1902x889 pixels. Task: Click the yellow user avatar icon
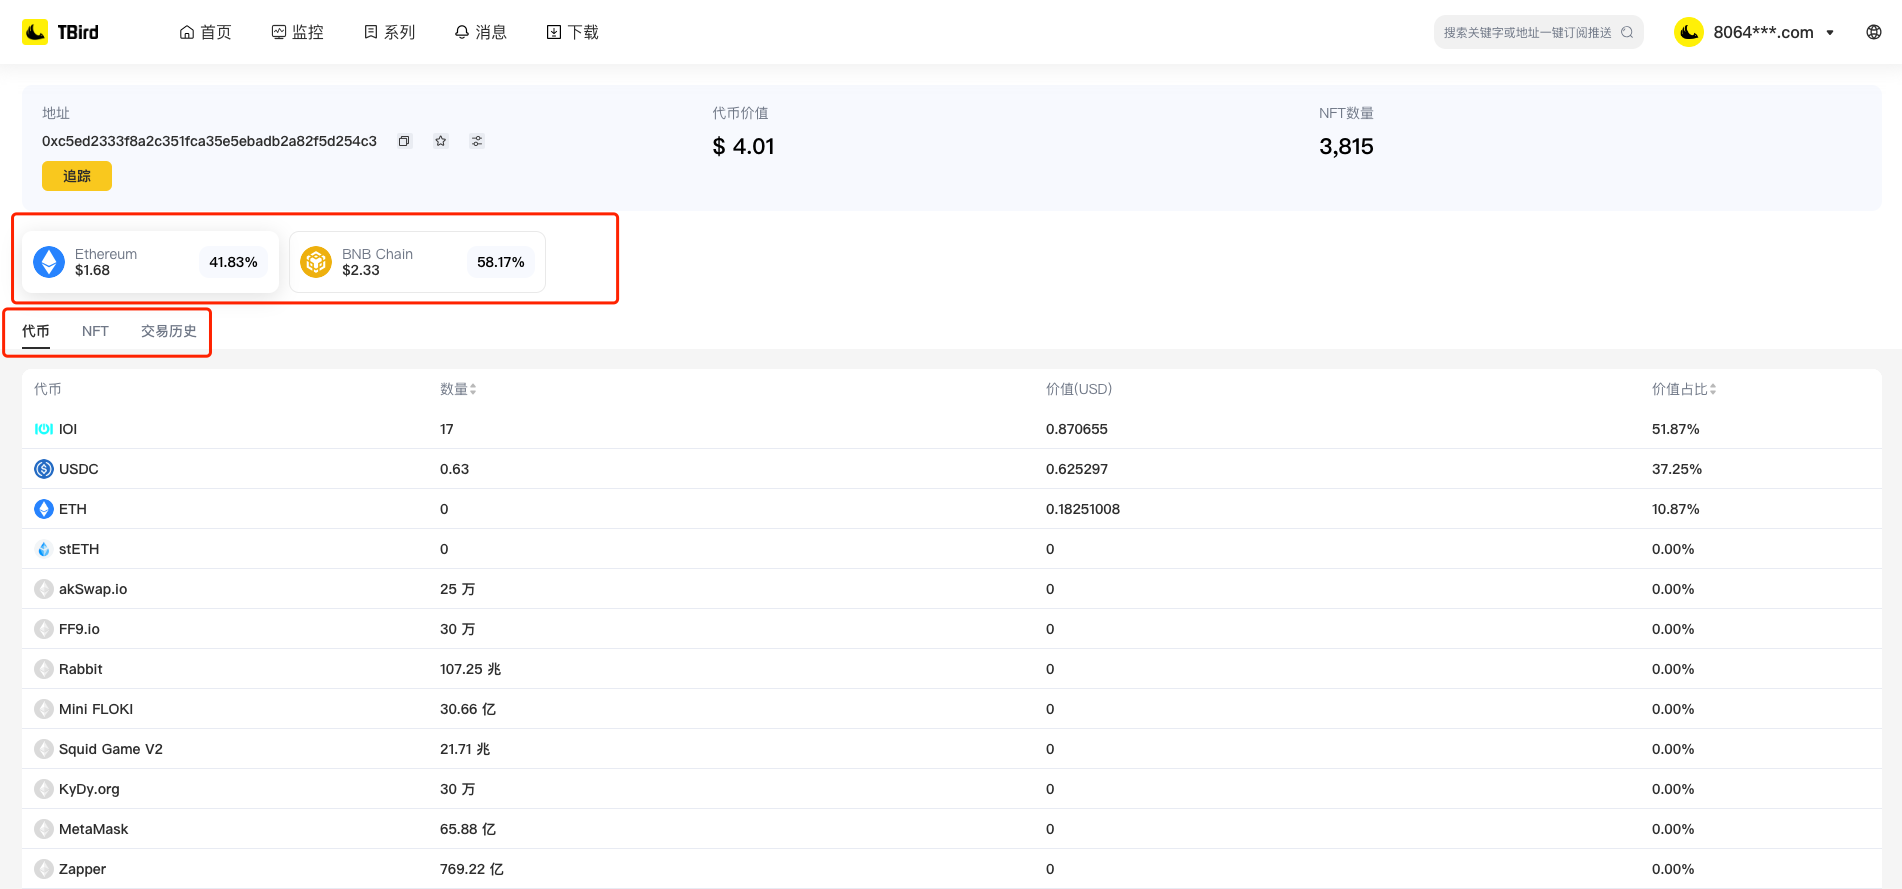tap(1689, 32)
